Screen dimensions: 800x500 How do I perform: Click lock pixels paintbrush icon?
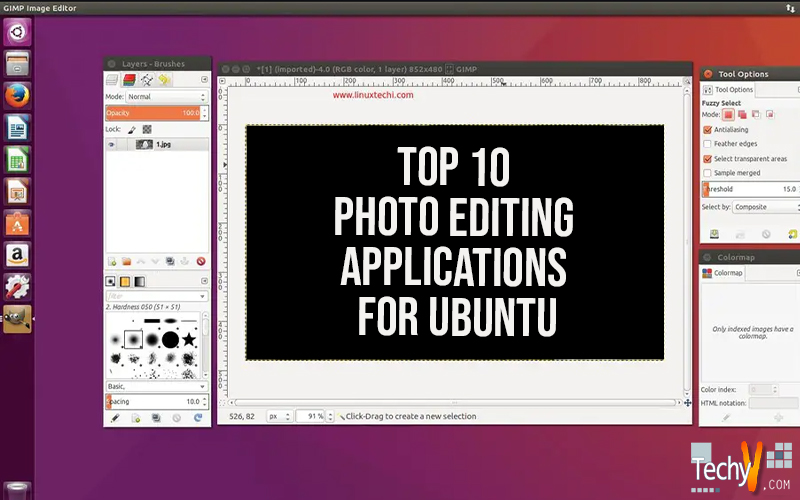click(x=132, y=129)
